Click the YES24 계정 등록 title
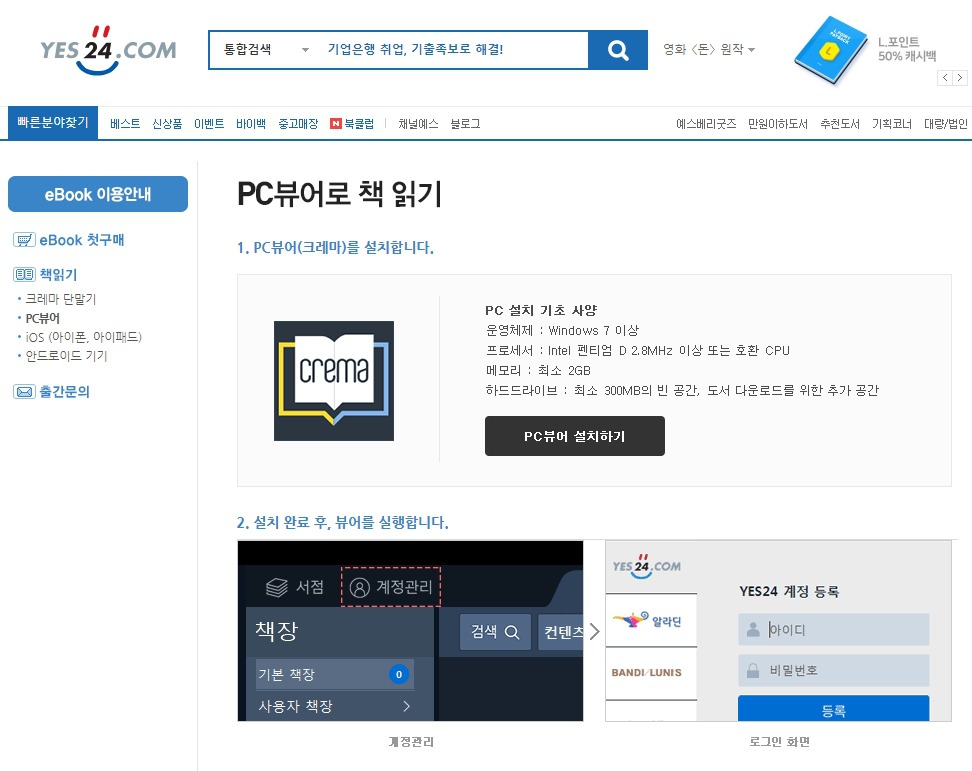The height and width of the screenshot is (771, 972). (x=789, y=591)
